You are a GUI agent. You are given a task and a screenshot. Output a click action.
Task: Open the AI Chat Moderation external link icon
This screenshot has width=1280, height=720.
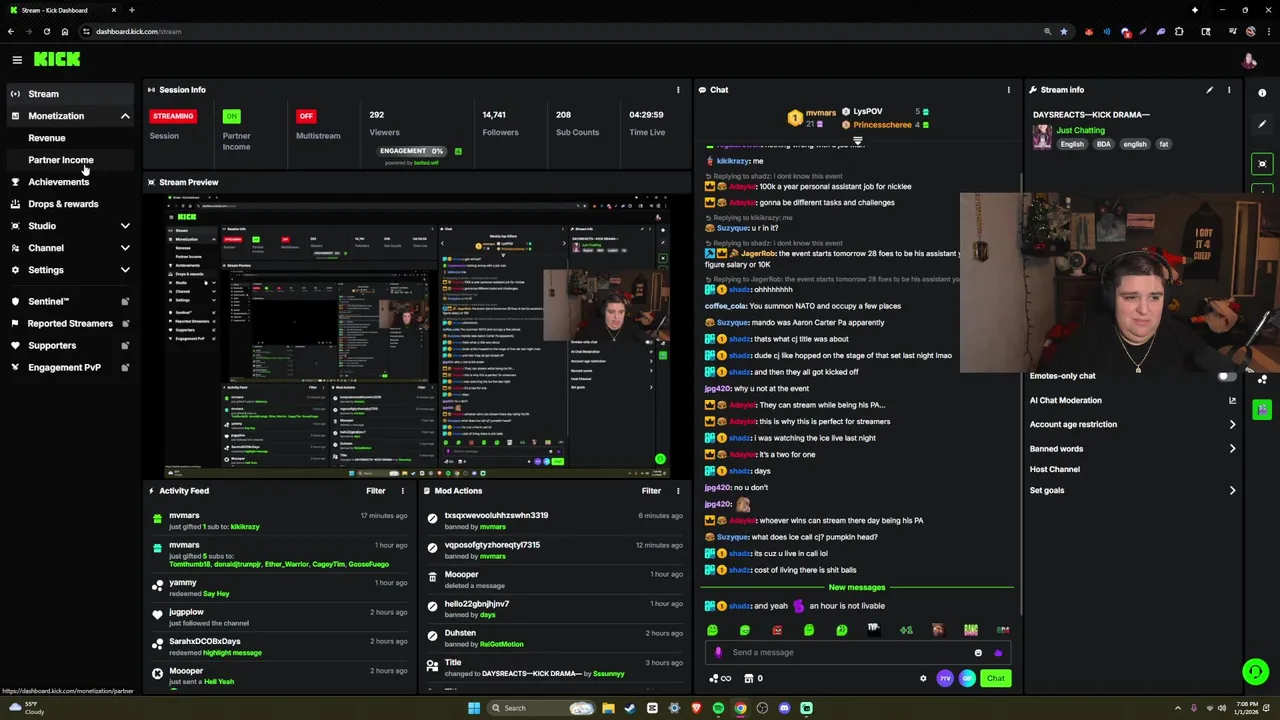pyautogui.click(x=1232, y=400)
